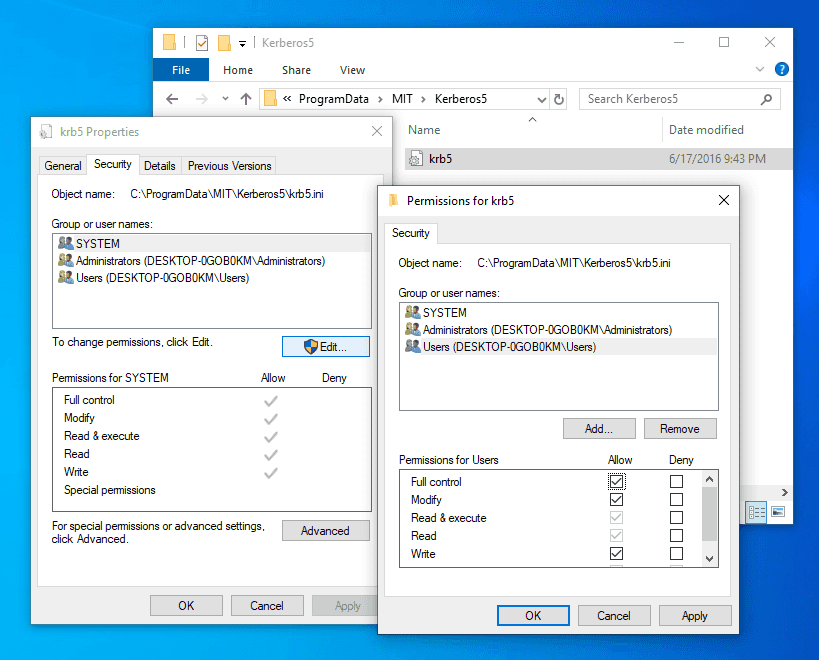Click the address bar folder icon

tap(271, 98)
